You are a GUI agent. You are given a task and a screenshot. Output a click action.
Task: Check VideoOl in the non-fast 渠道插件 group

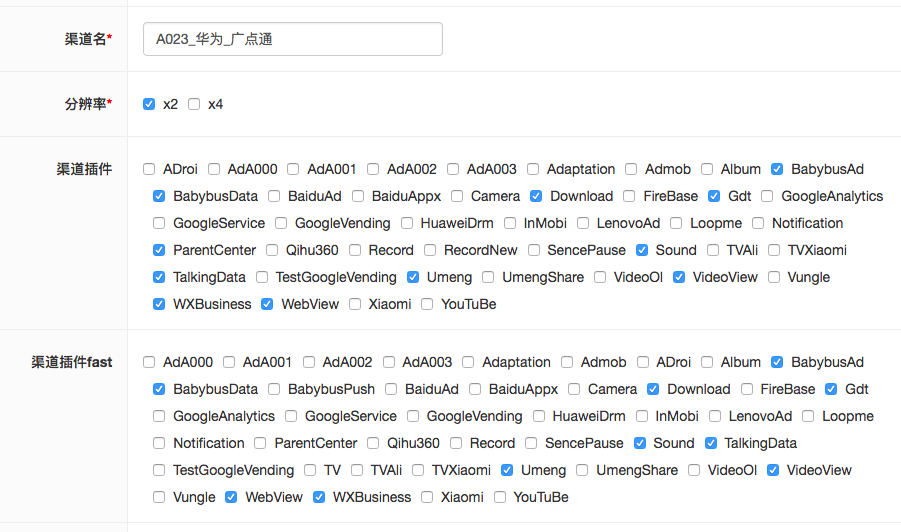pyautogui.click(x=600, y=277)
